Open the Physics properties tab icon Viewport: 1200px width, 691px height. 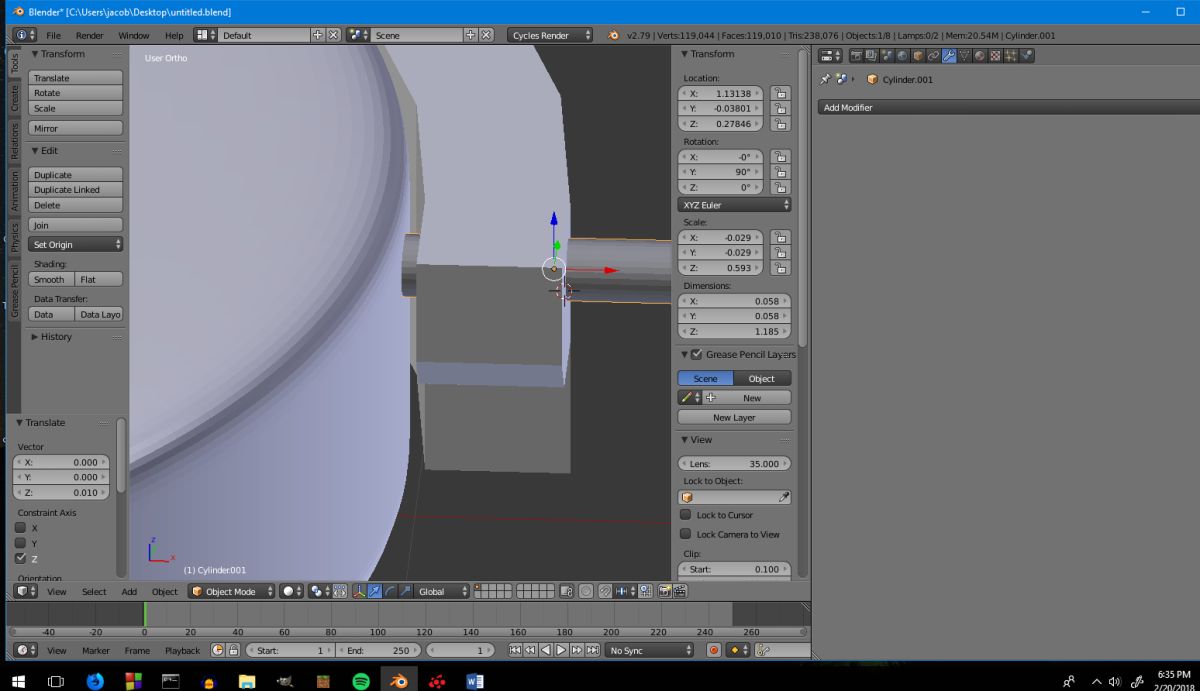coord(1026,55)
